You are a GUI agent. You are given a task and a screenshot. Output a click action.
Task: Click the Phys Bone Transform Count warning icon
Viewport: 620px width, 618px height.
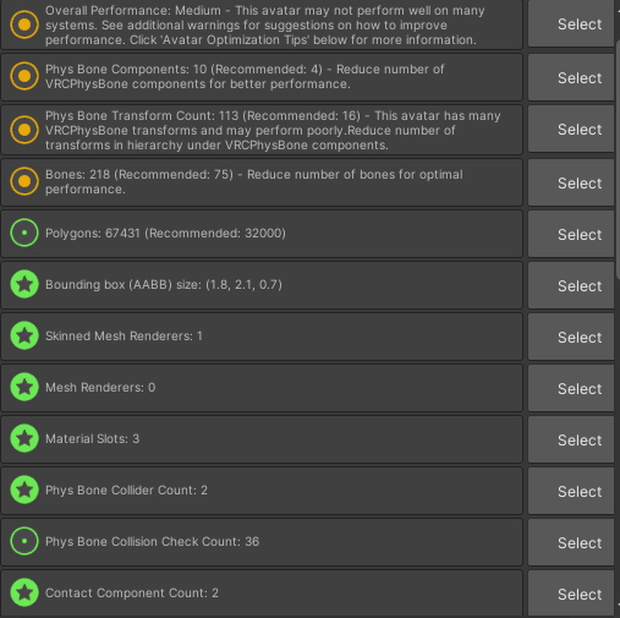(x=25, y=130)
